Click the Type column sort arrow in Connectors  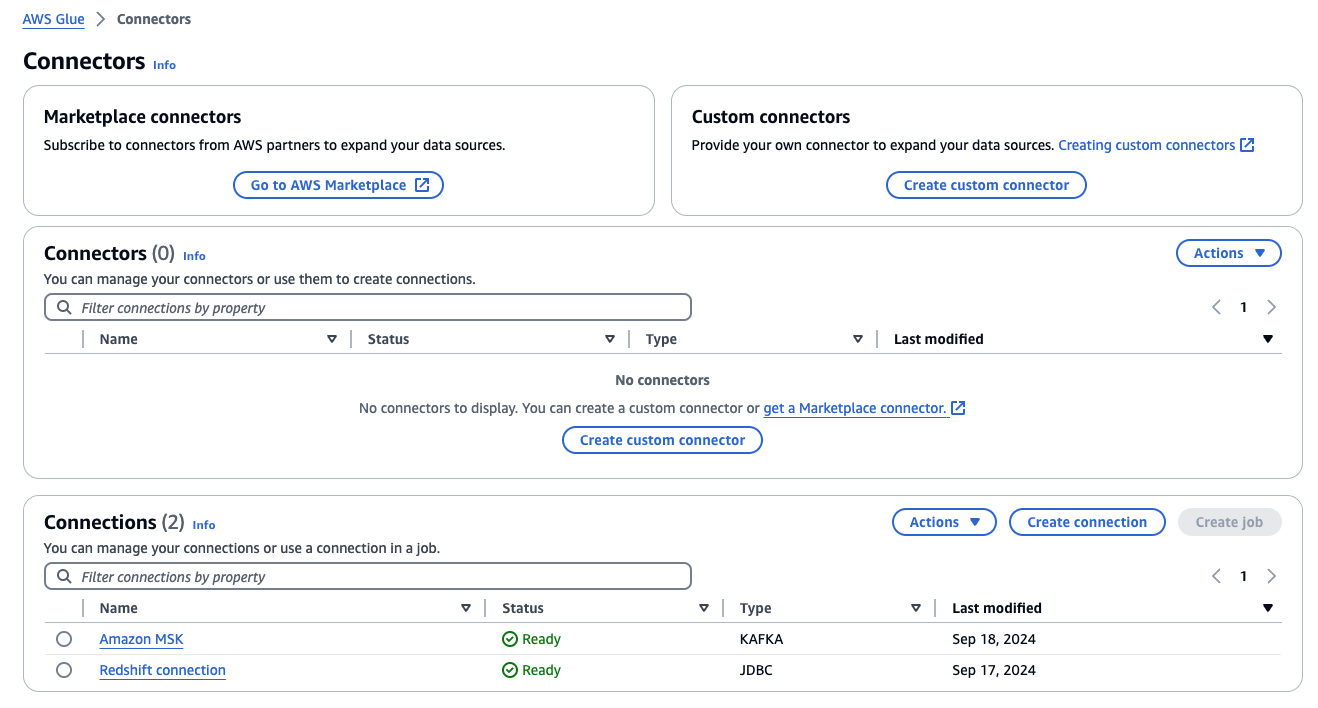(857, 339)
